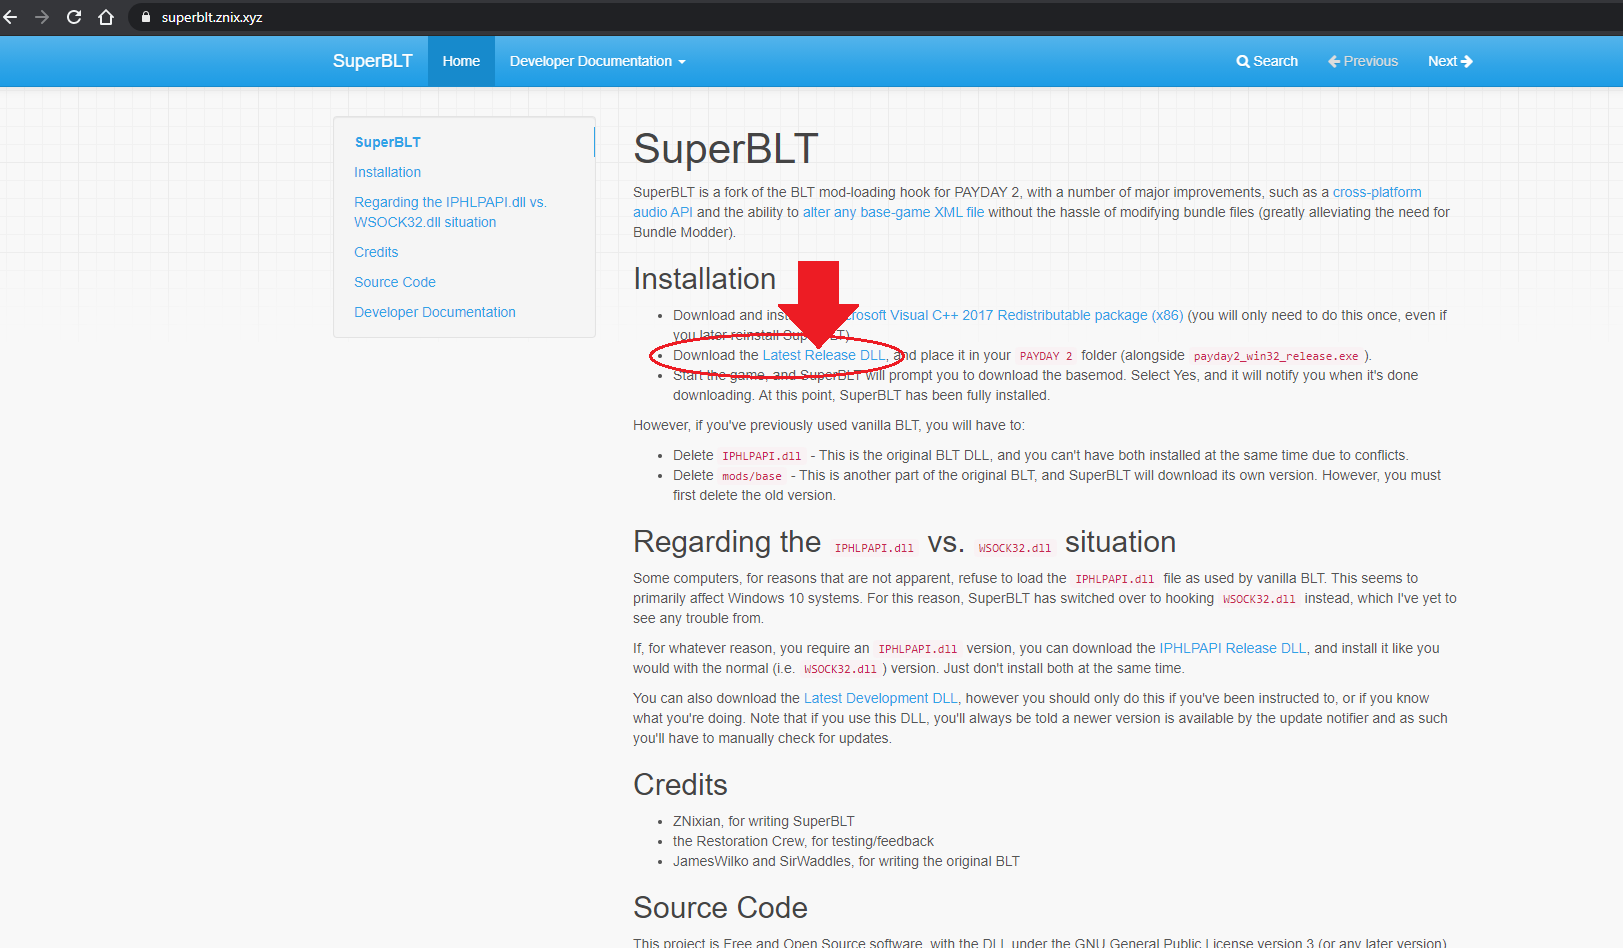Click the SuperBLT brand logo in navbar

pos(372,61)
